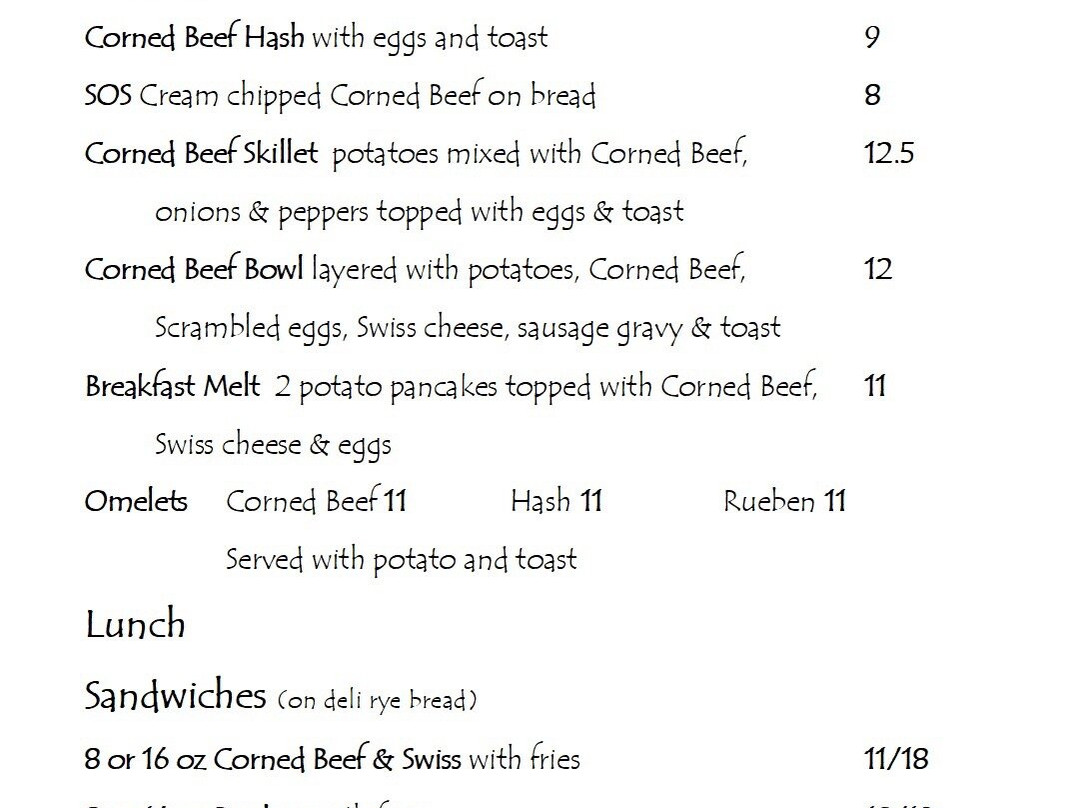
Task: Click the Omelets label
Action: tap(136, 501)
